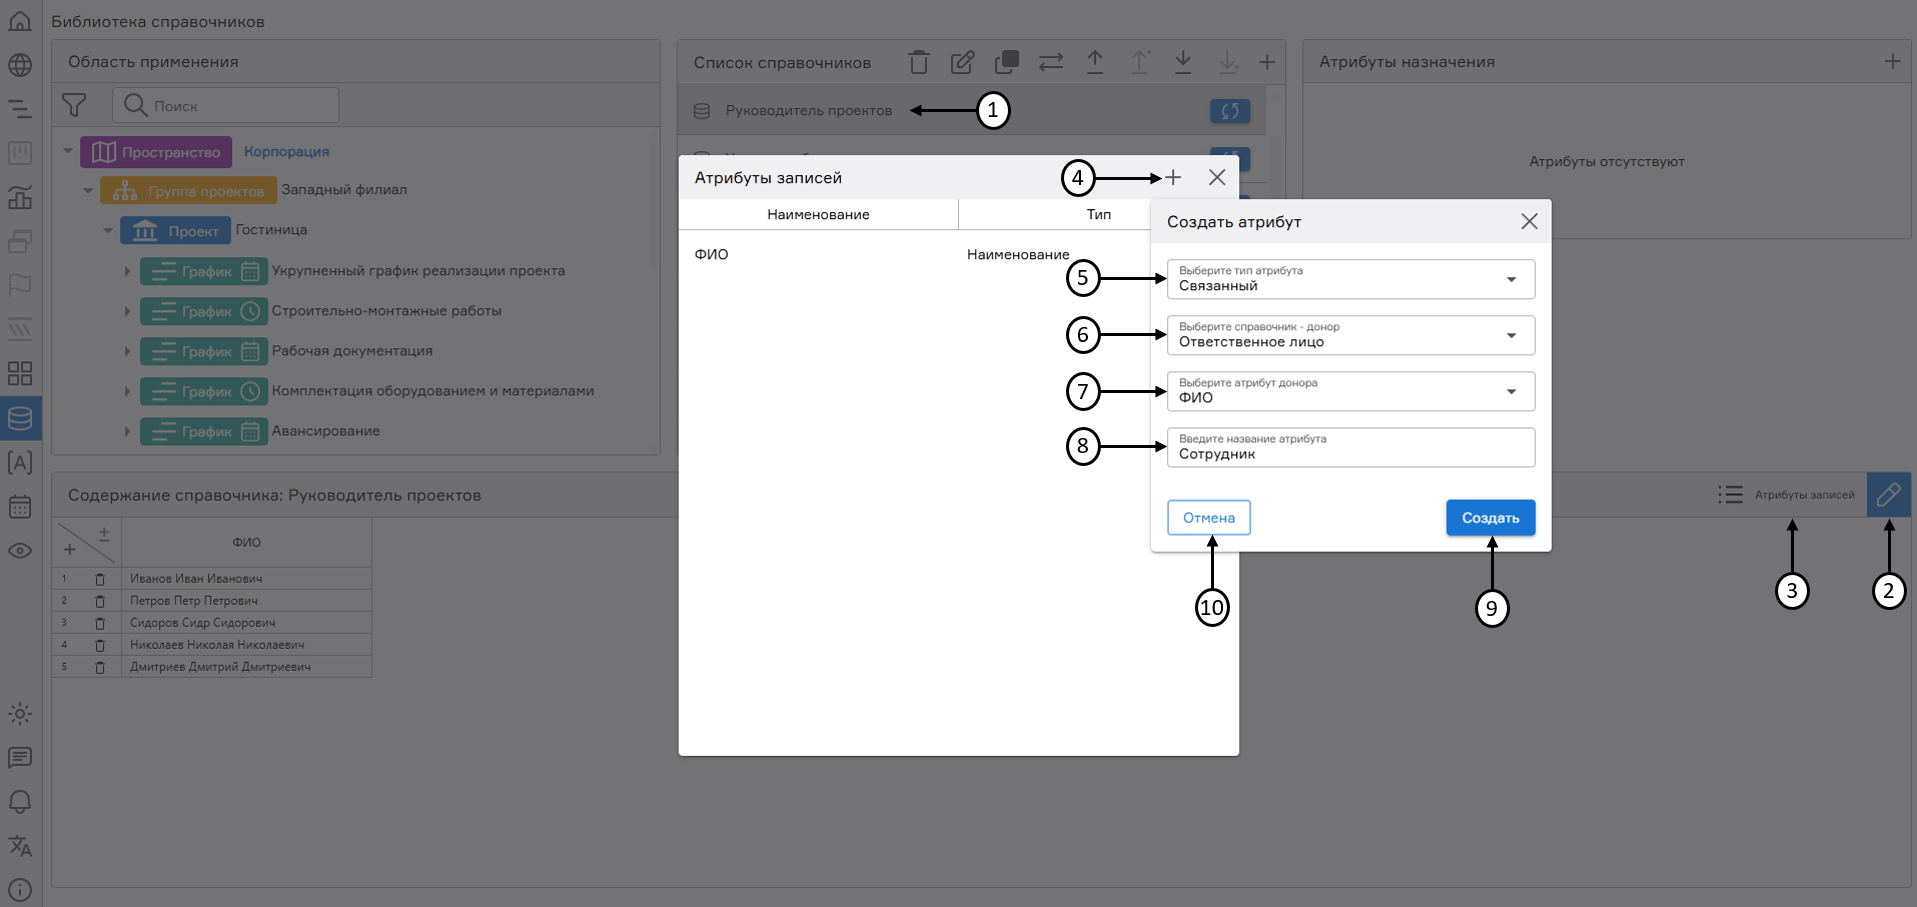The width and height of the screenshot is (1917, 907).
Task: Close the Создать атрибут dialog
Action: (1529, 222)
